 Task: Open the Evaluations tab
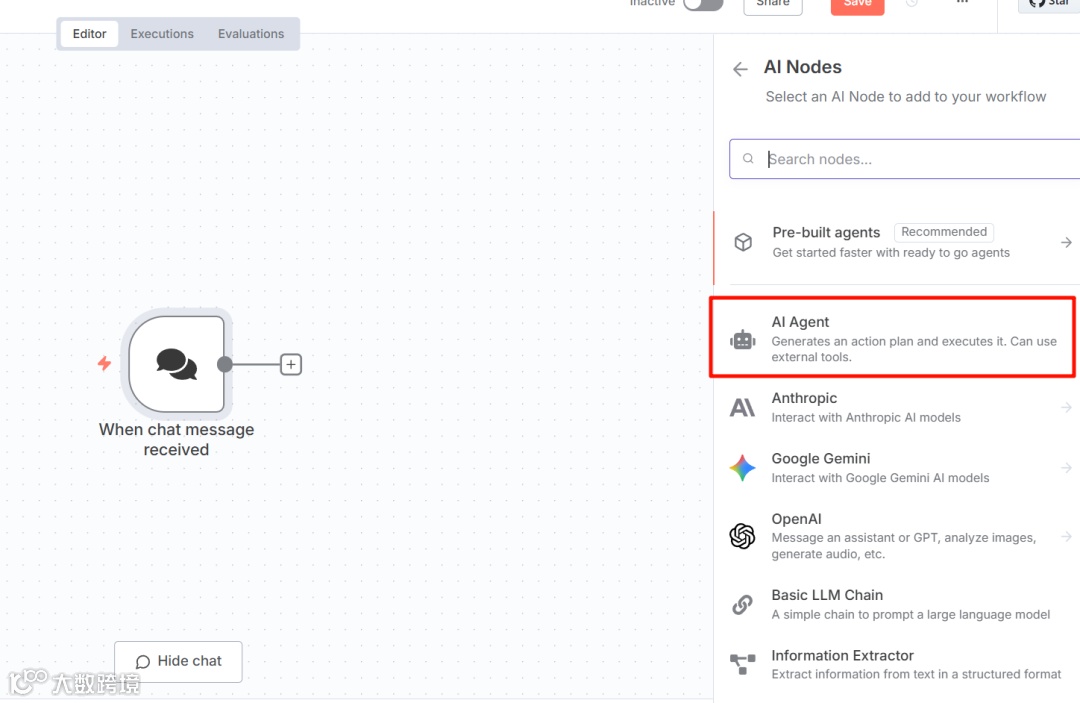tap(251, 34)
